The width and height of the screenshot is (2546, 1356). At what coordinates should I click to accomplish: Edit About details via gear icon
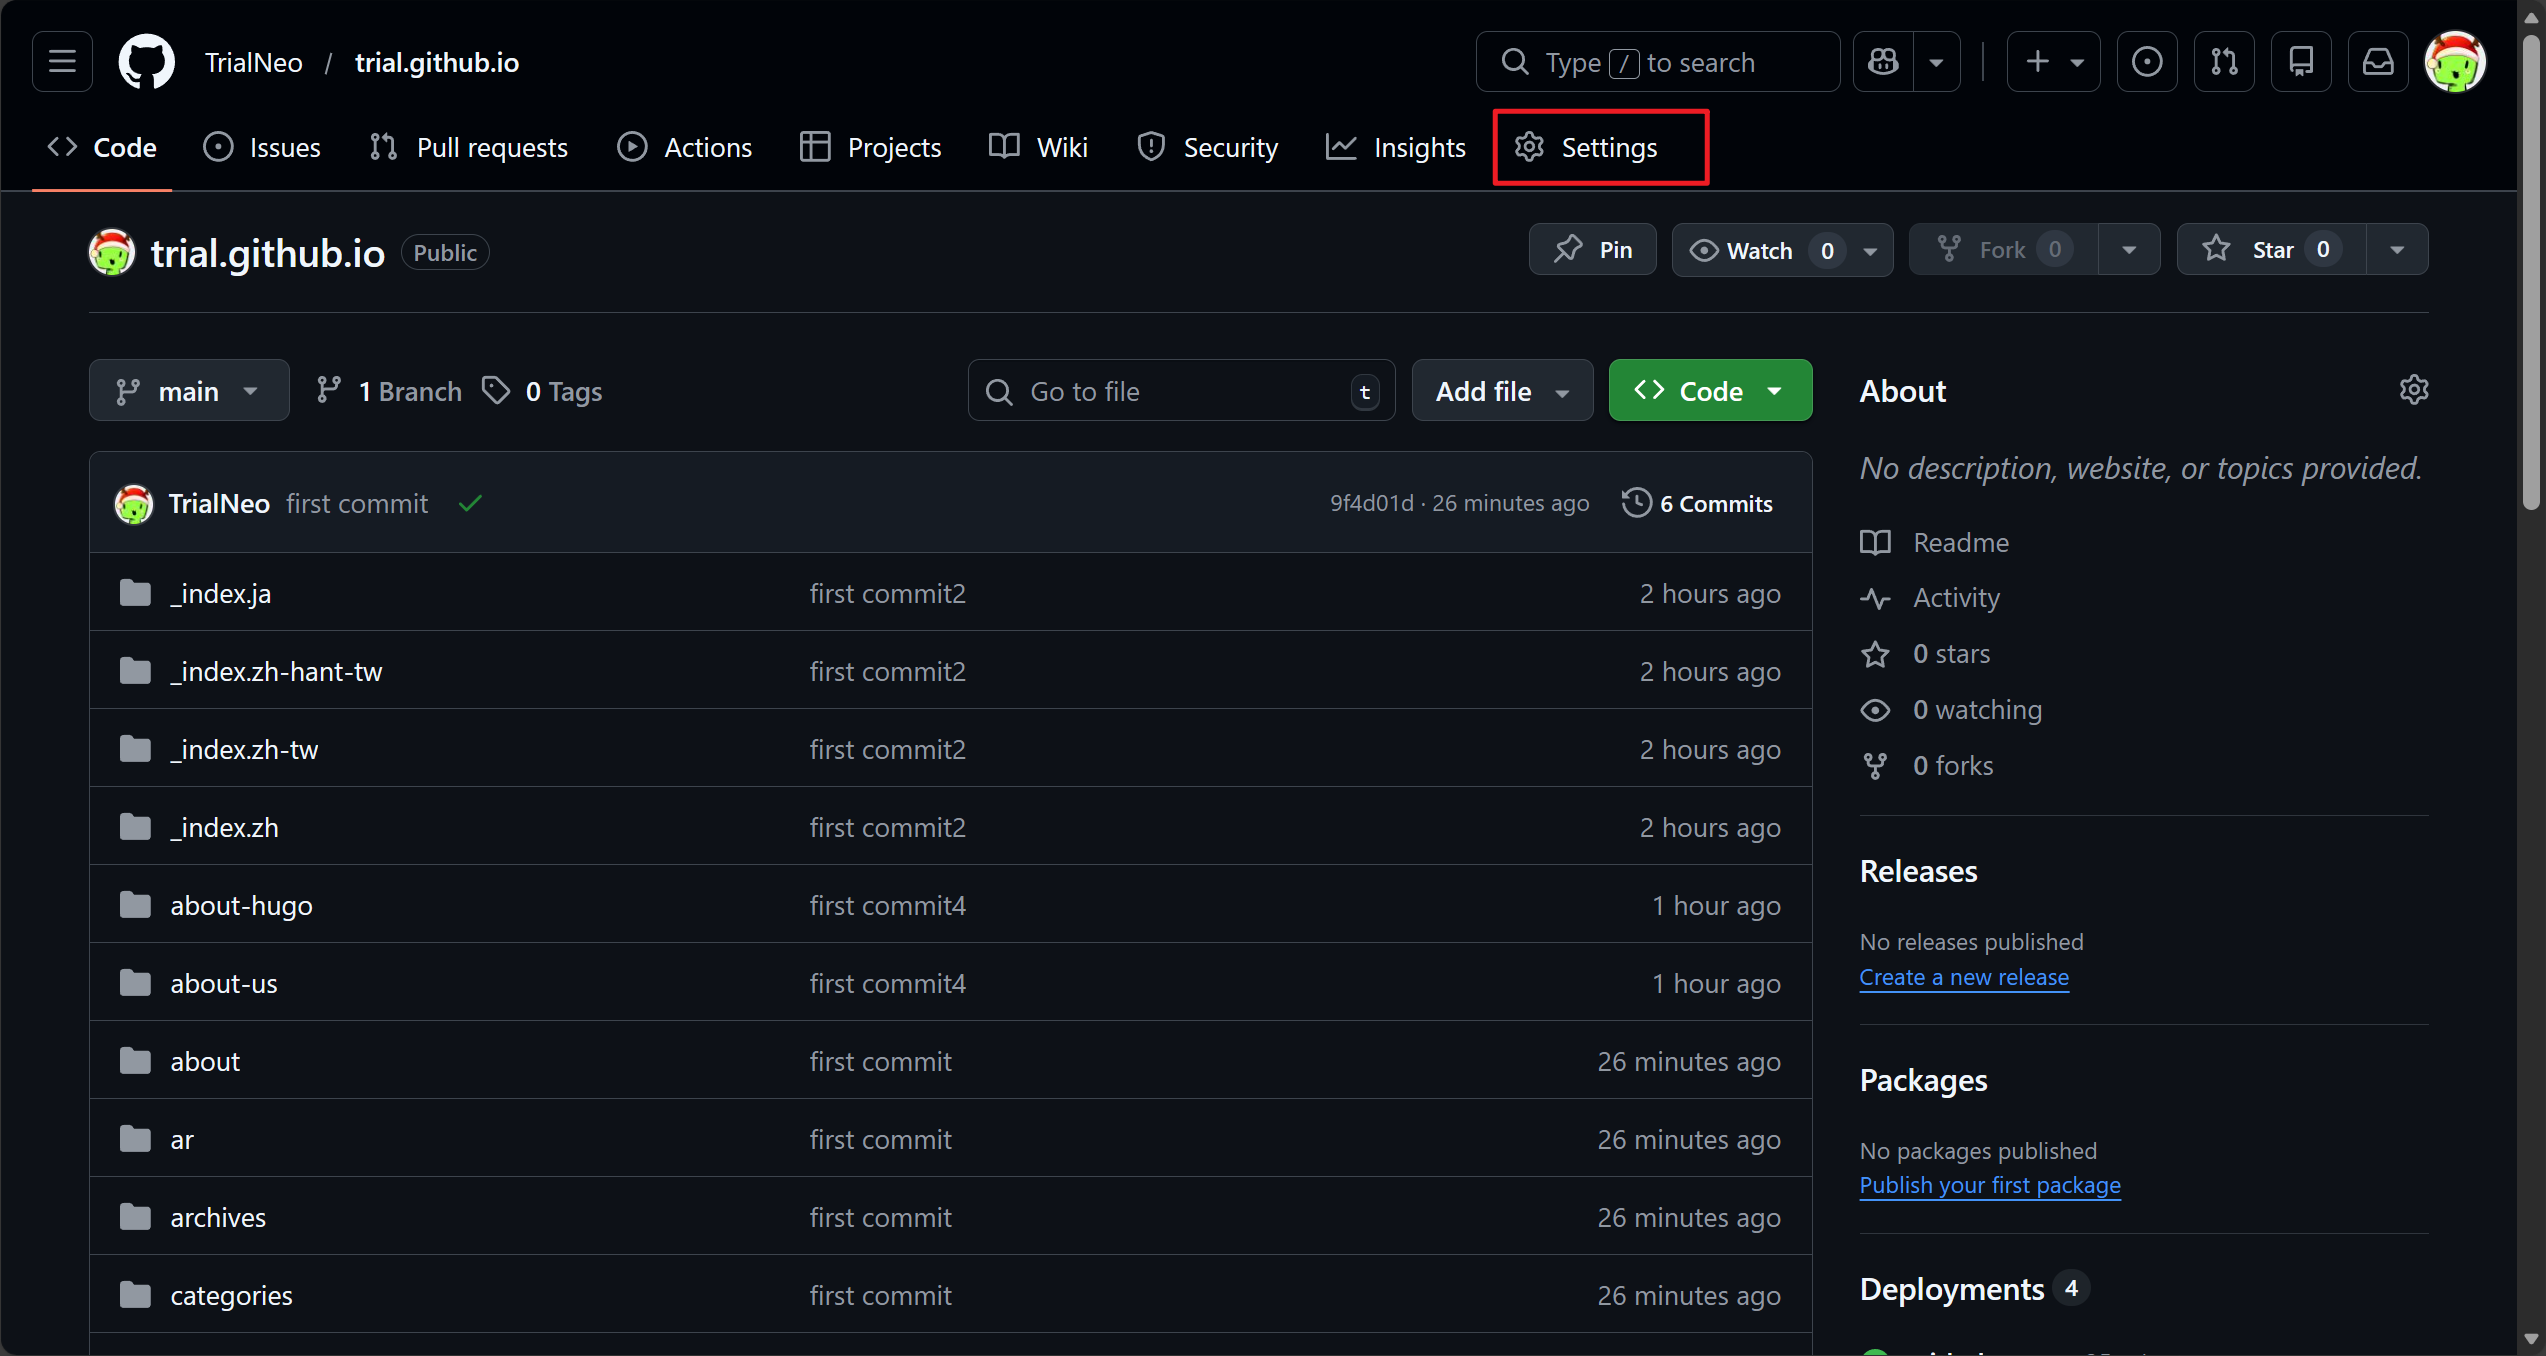(2413, 390)
